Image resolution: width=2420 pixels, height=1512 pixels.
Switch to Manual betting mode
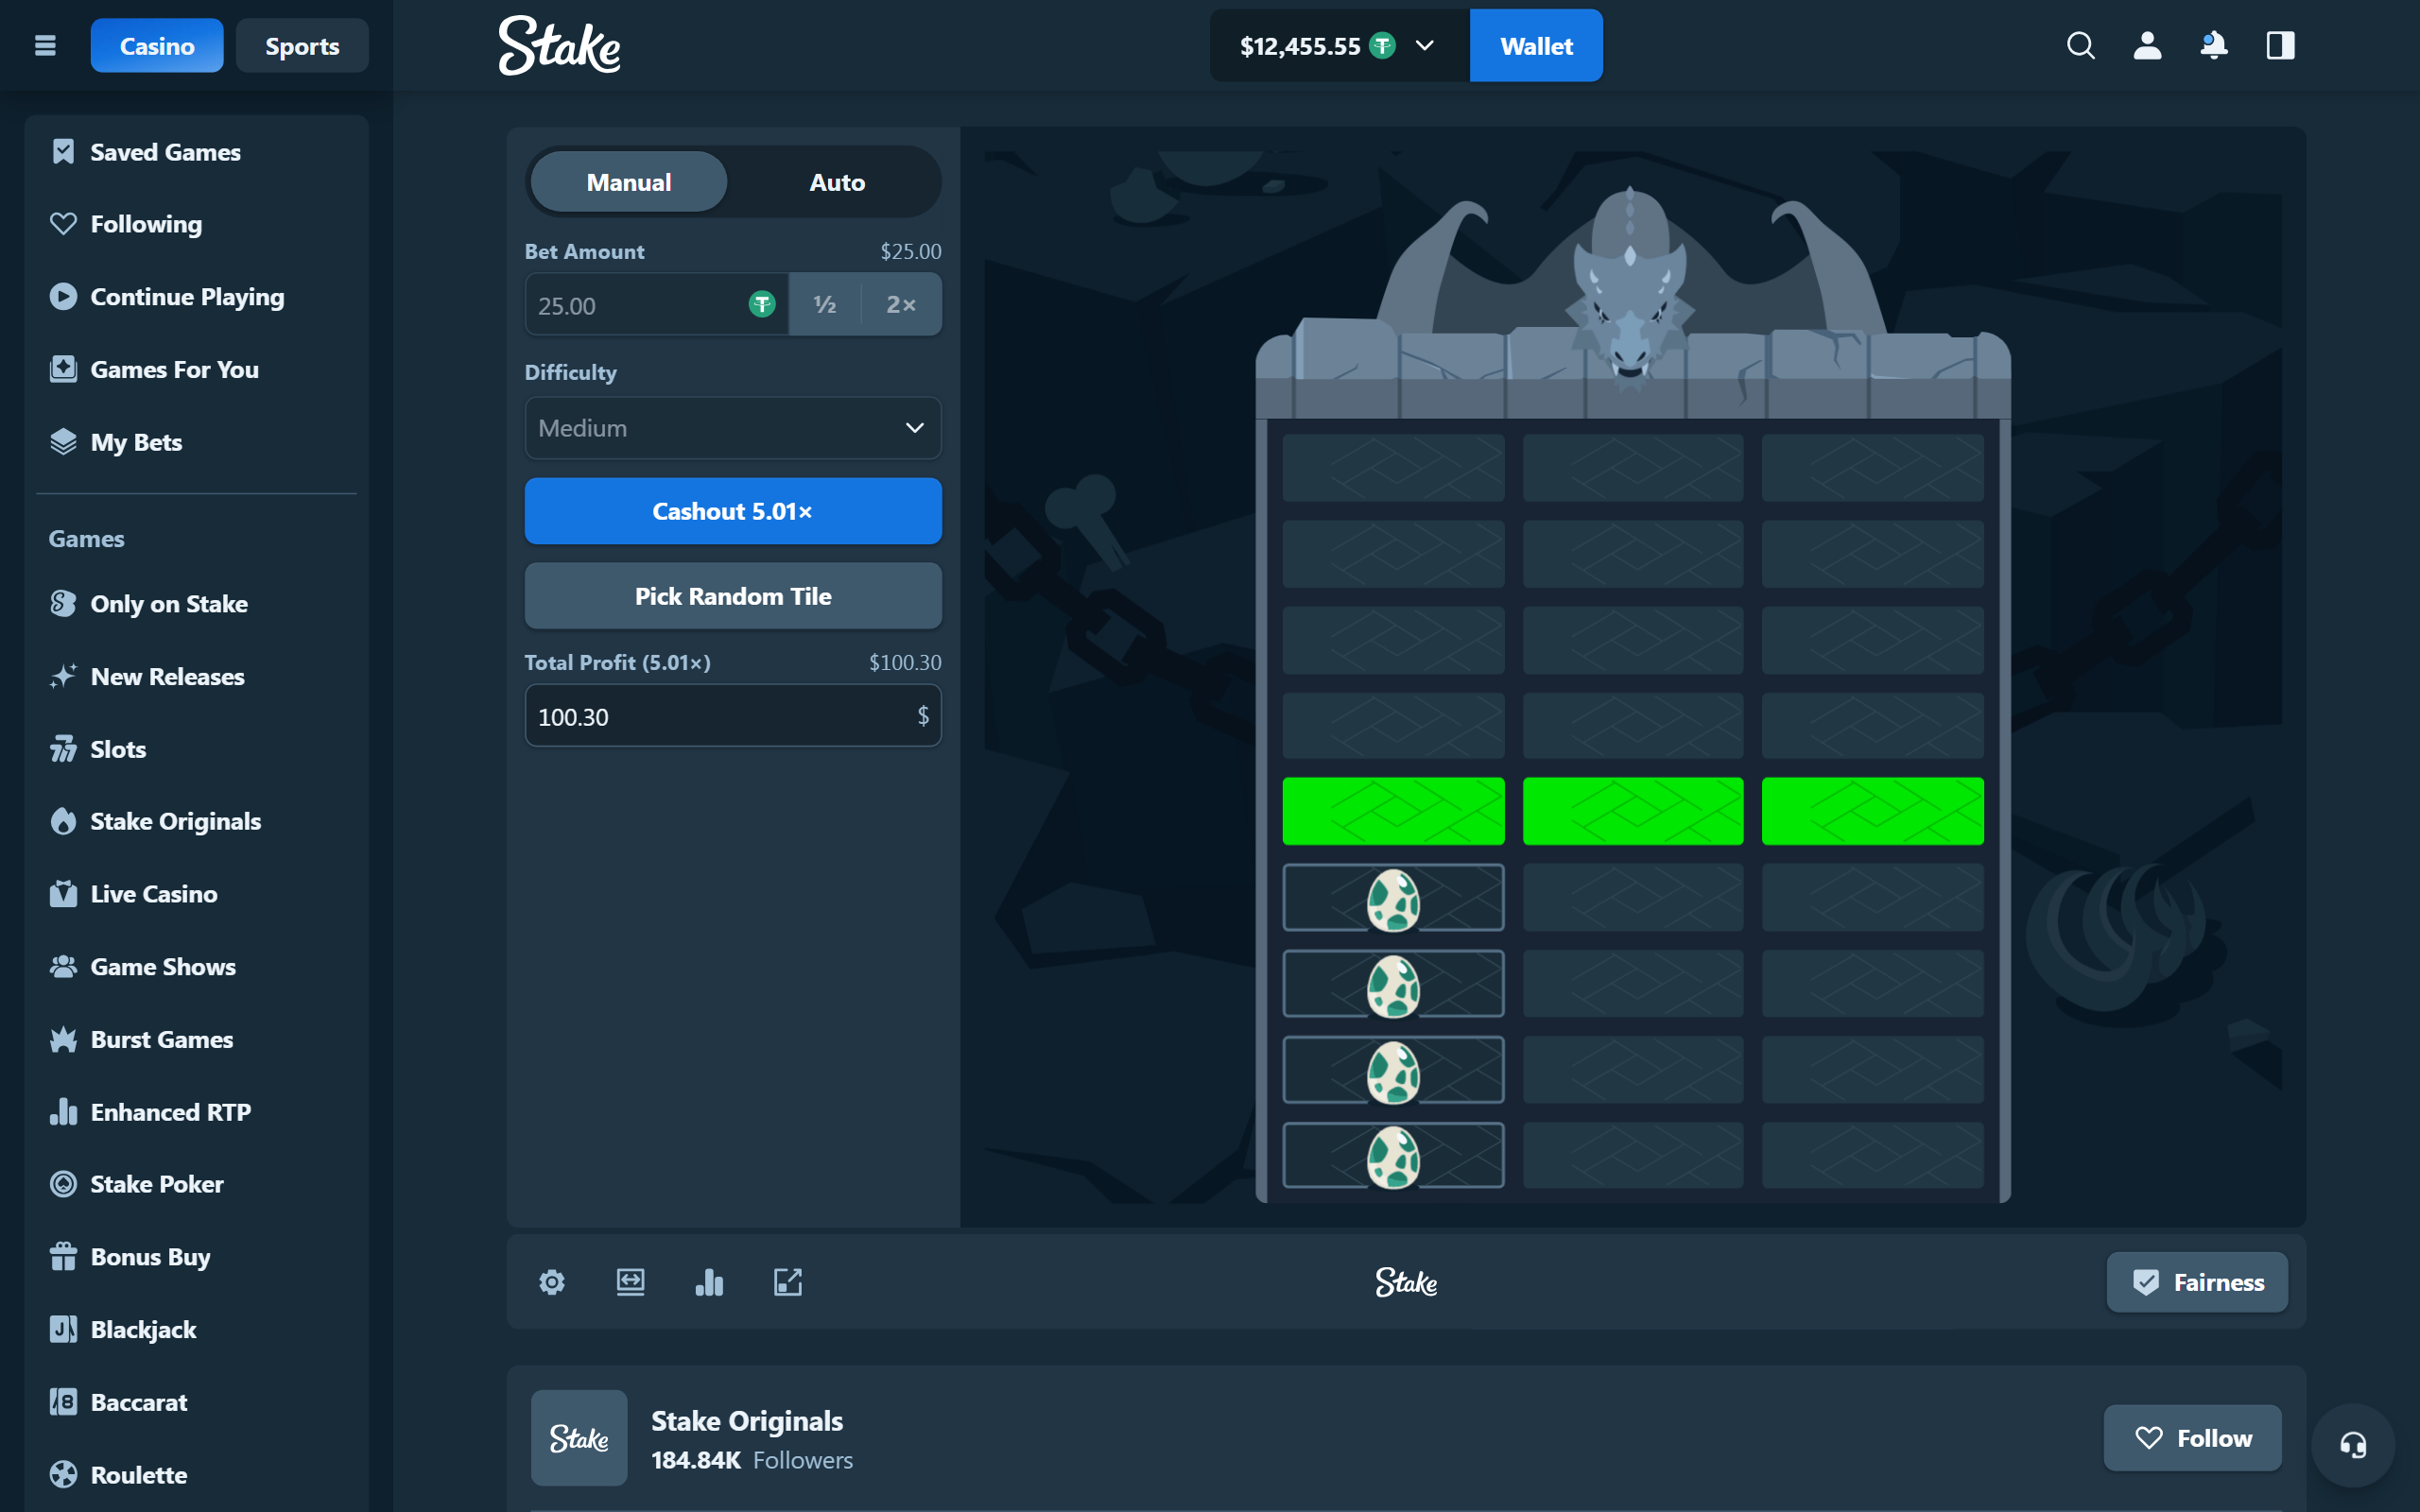tap(629, 182)
